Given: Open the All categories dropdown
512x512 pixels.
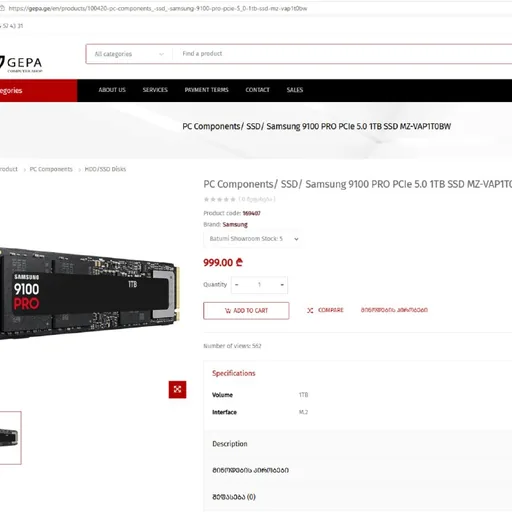Looking at the screenshot, I should [129, 54].
